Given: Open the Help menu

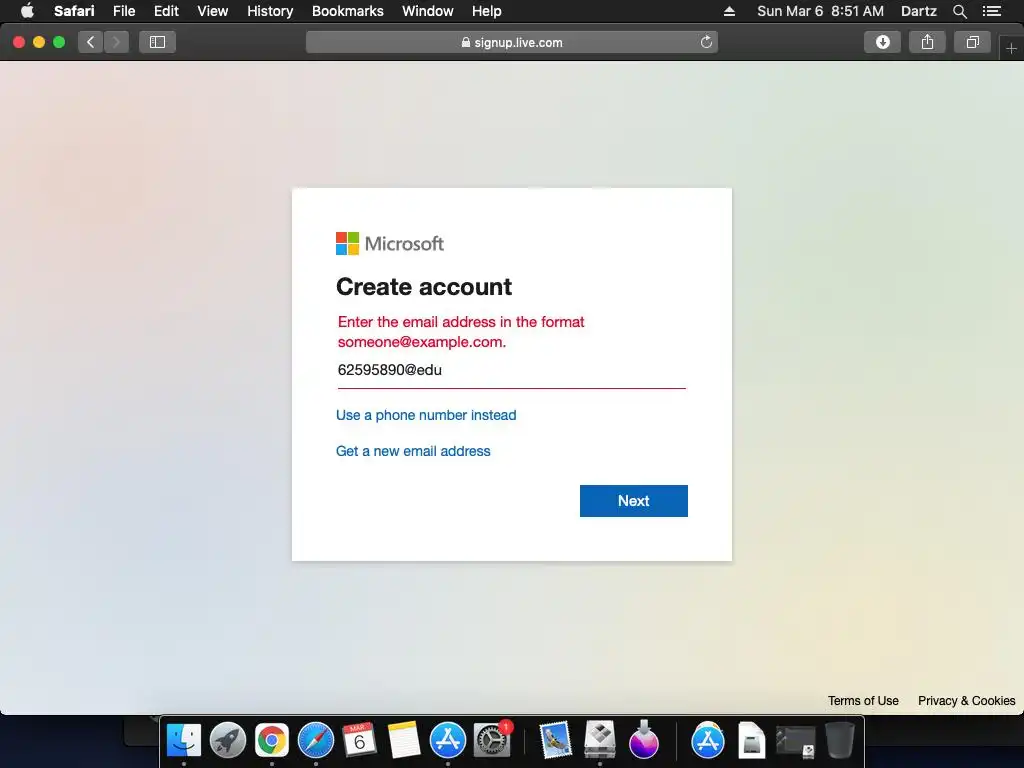Looking at the screenshot, I should point(487,11).
